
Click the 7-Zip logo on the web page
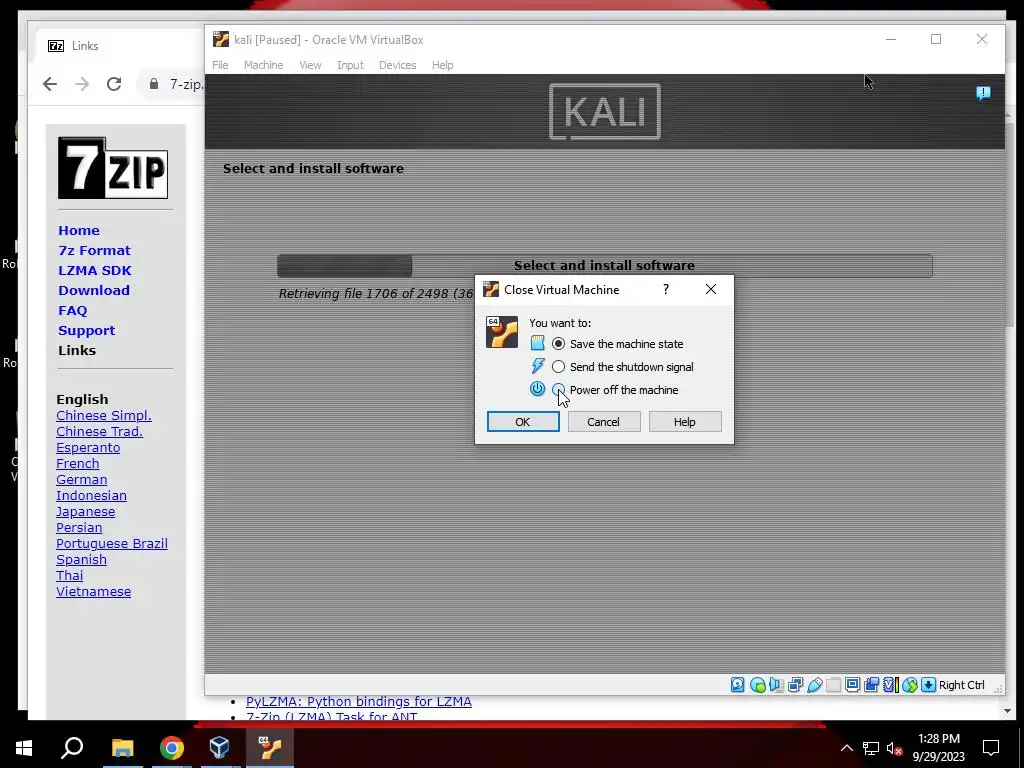coord(113,168)
